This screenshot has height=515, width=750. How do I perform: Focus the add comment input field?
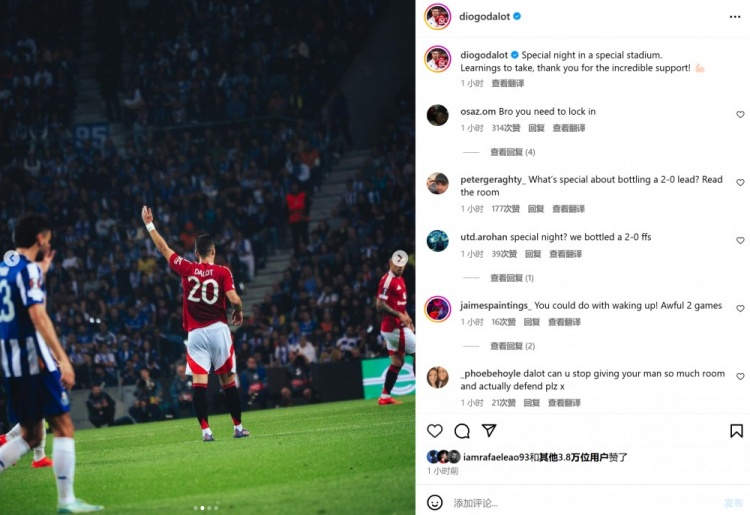point(584,503)
